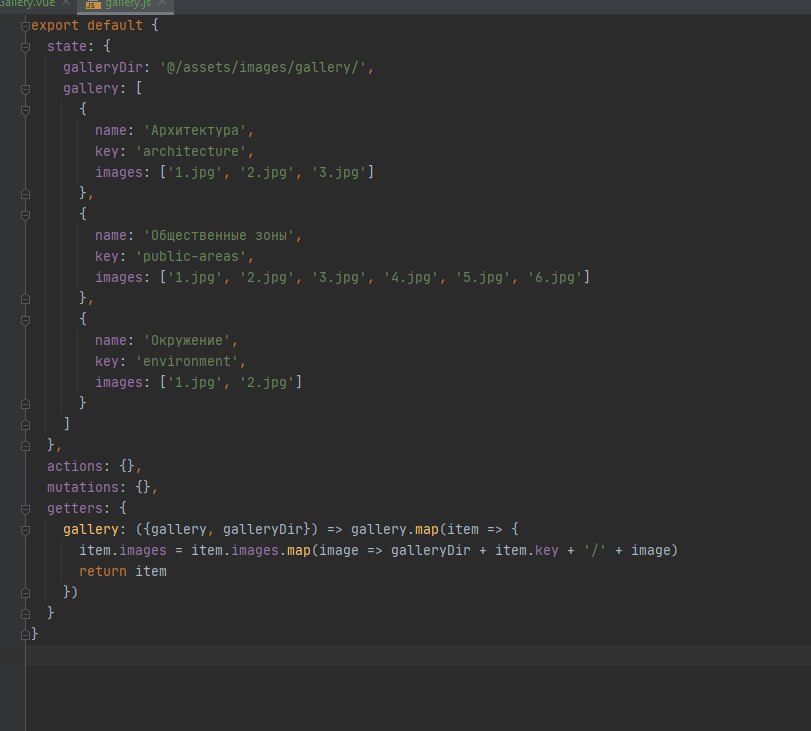This screenshot has width=811, height=731.
Task: Click the 'state' property name
Action: tap(67, 46)
